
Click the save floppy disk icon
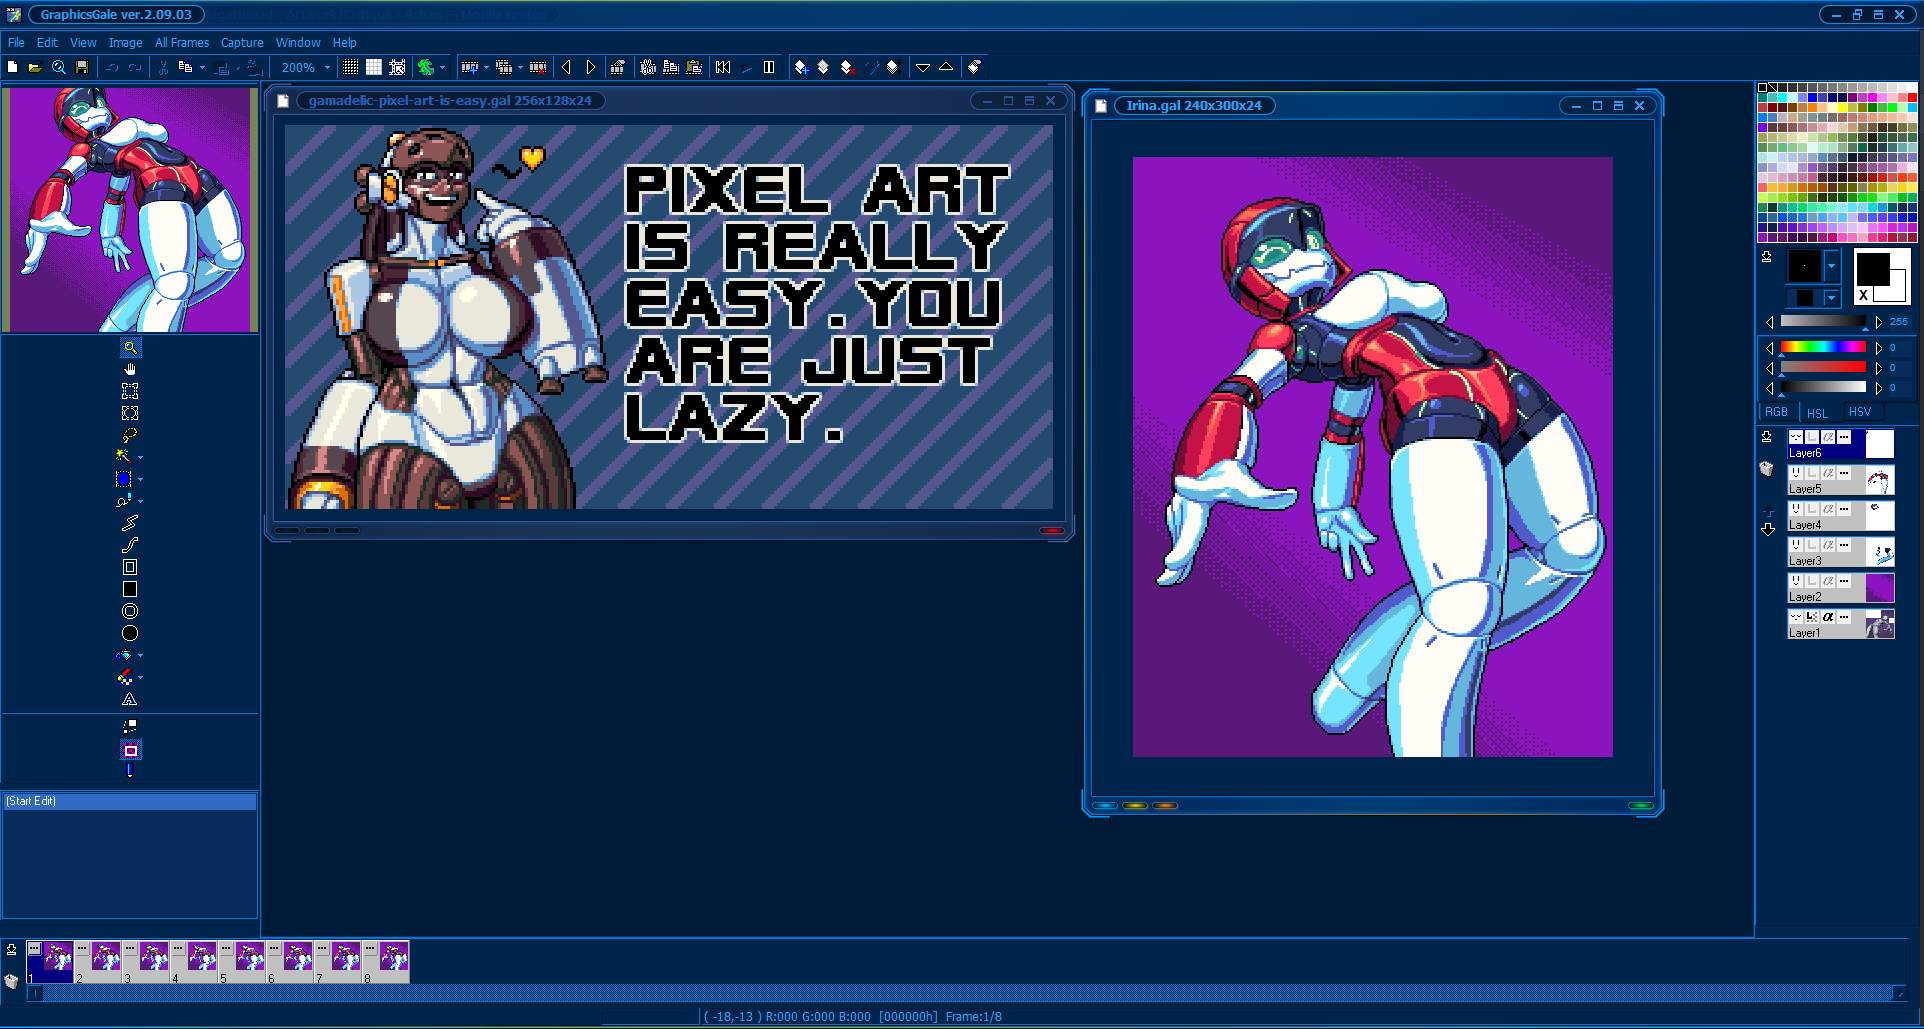(82, 67)
